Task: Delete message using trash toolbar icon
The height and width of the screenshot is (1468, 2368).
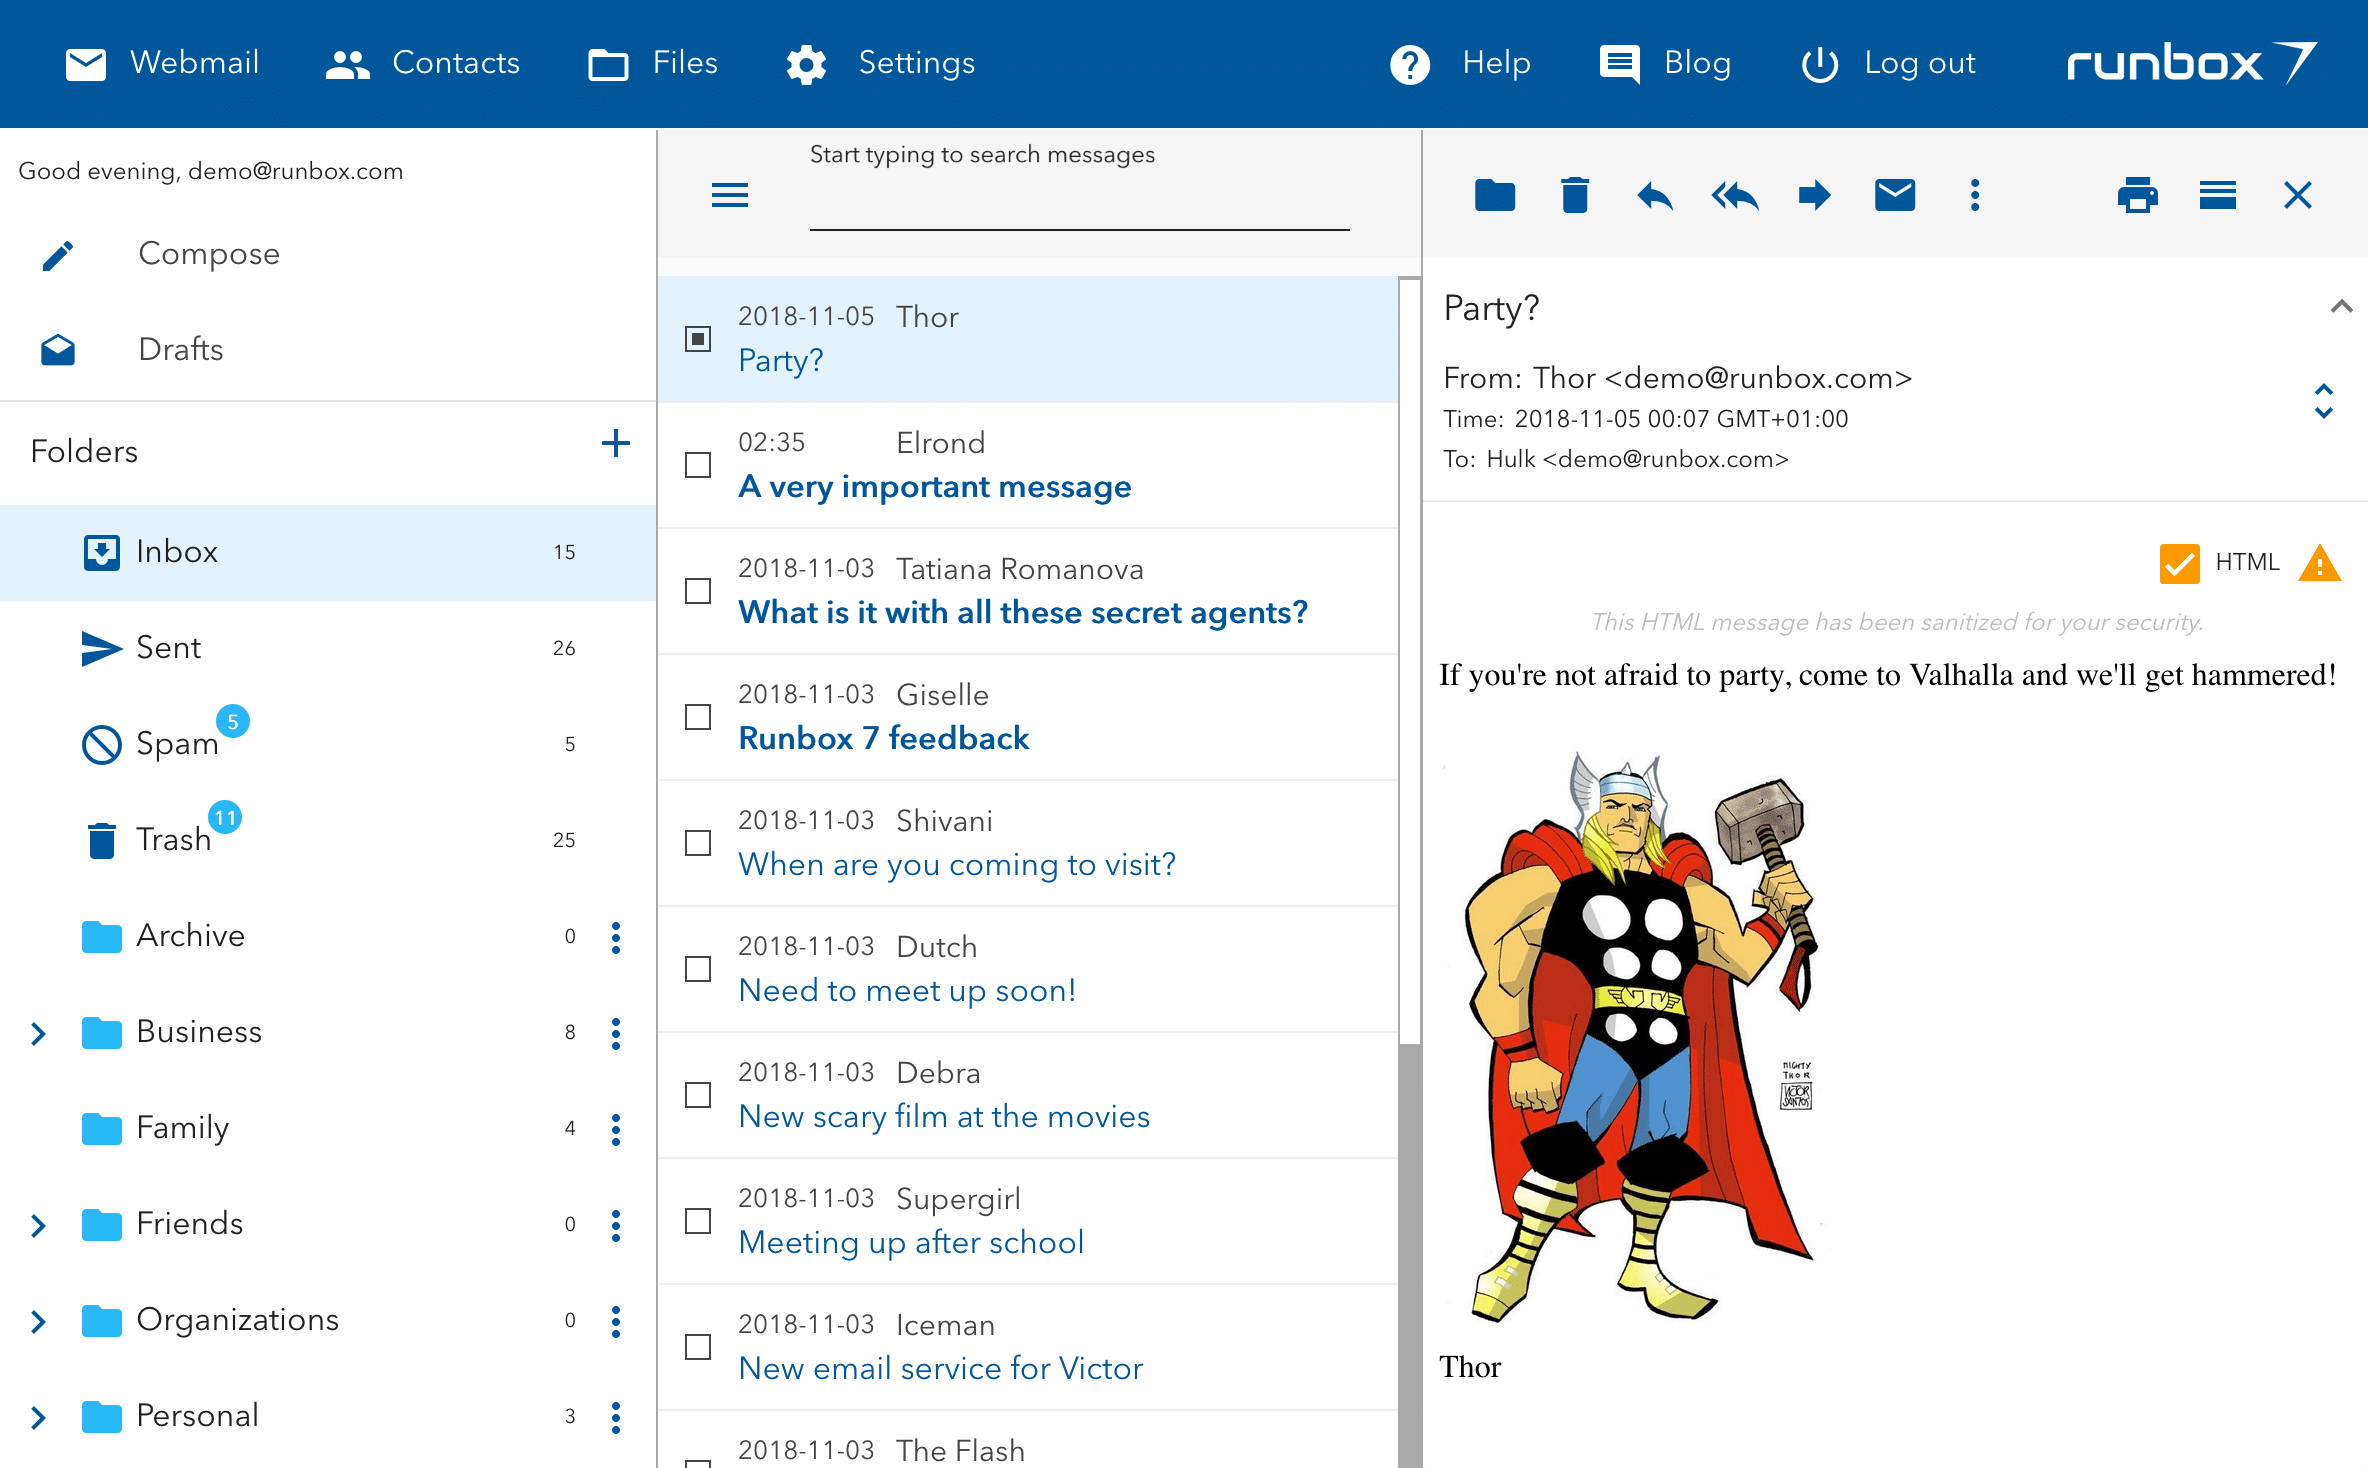Action: (x=1575, y=195)
